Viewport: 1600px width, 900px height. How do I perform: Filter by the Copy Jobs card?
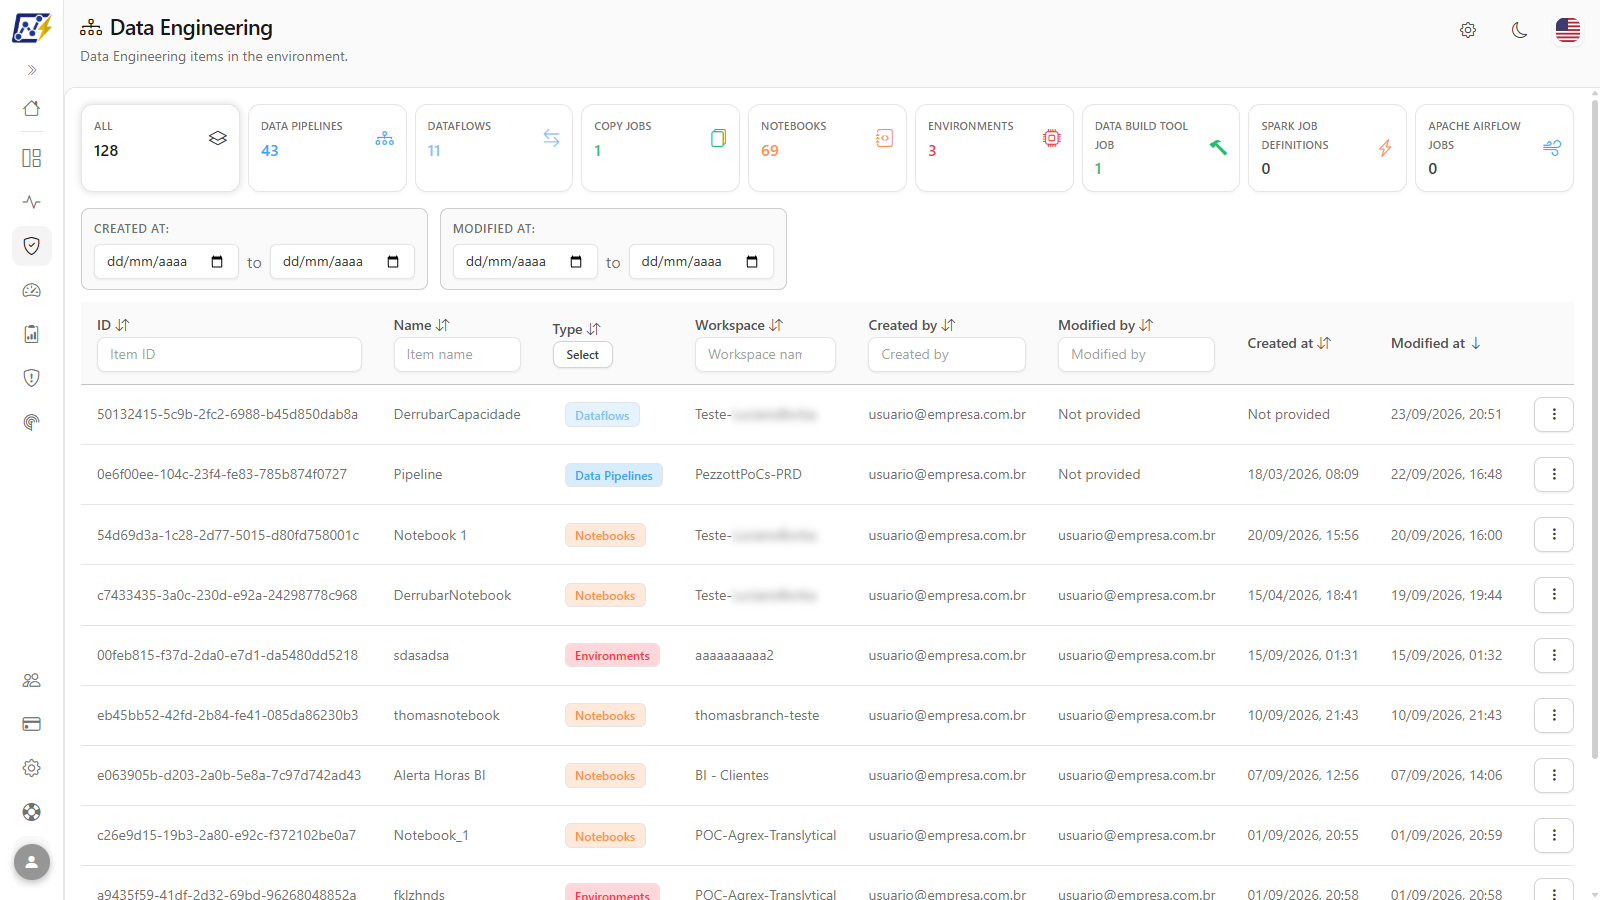(x=660, y=148)
